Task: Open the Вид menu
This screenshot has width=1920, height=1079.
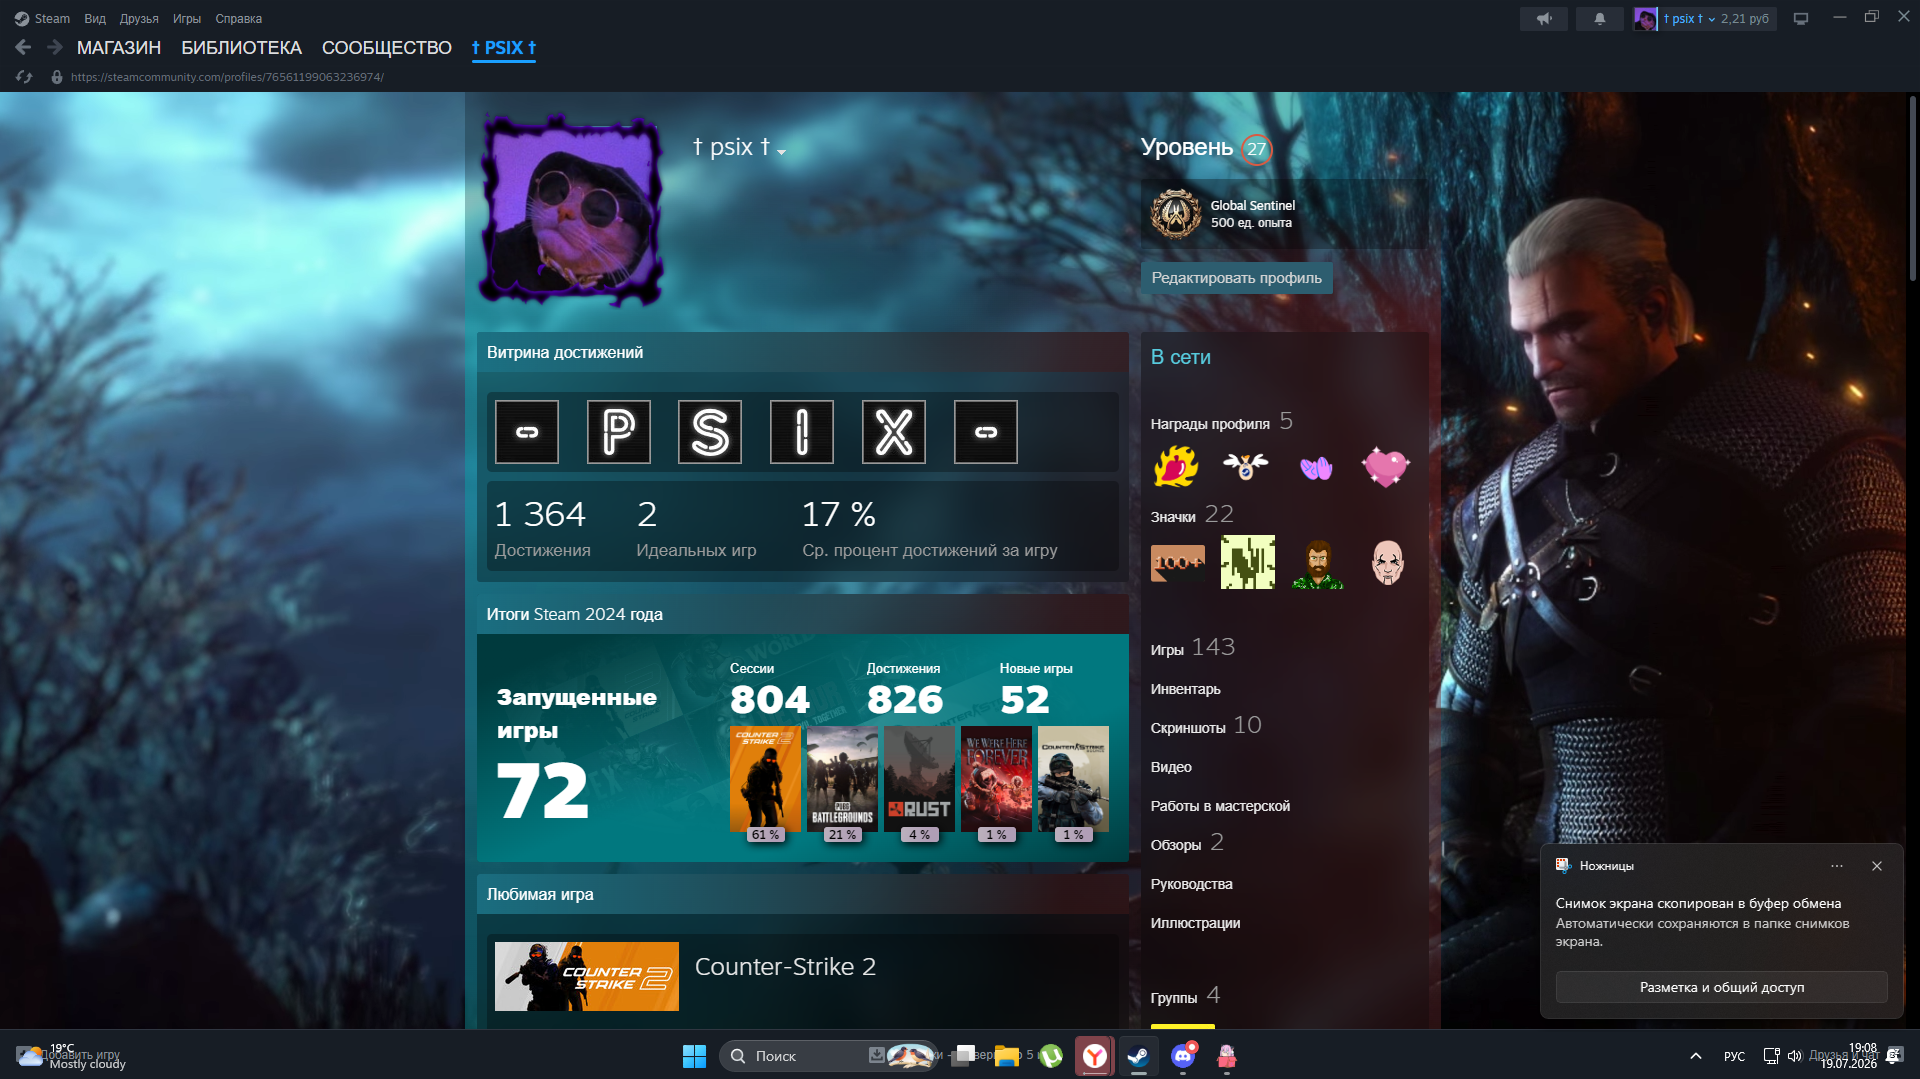Action: tap(95, 19)
